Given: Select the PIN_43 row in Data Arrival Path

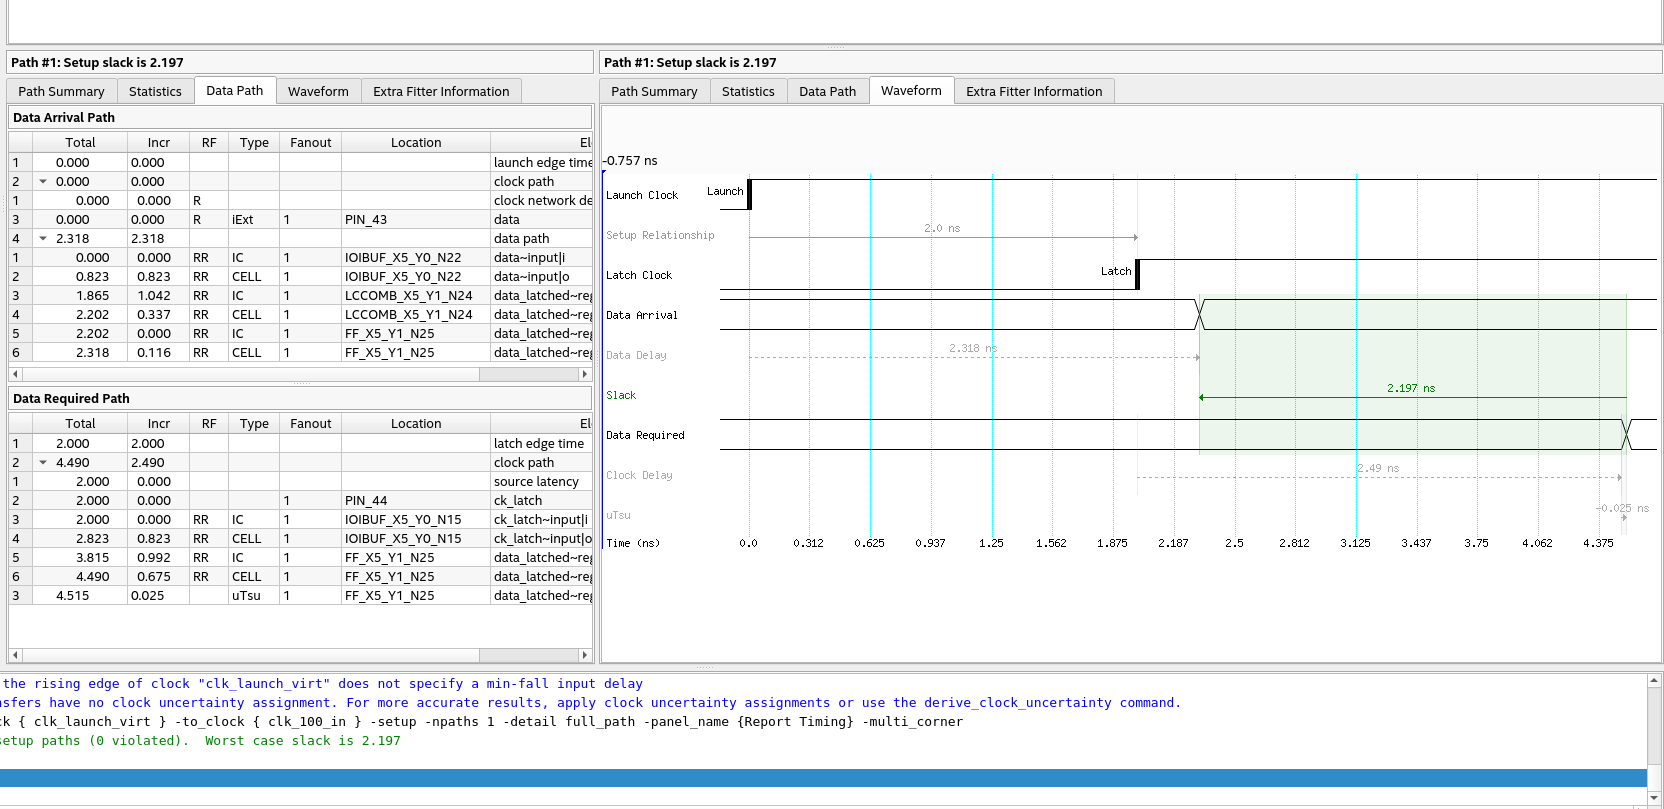Looking at the screenshot, I should [x=366, y=220].
